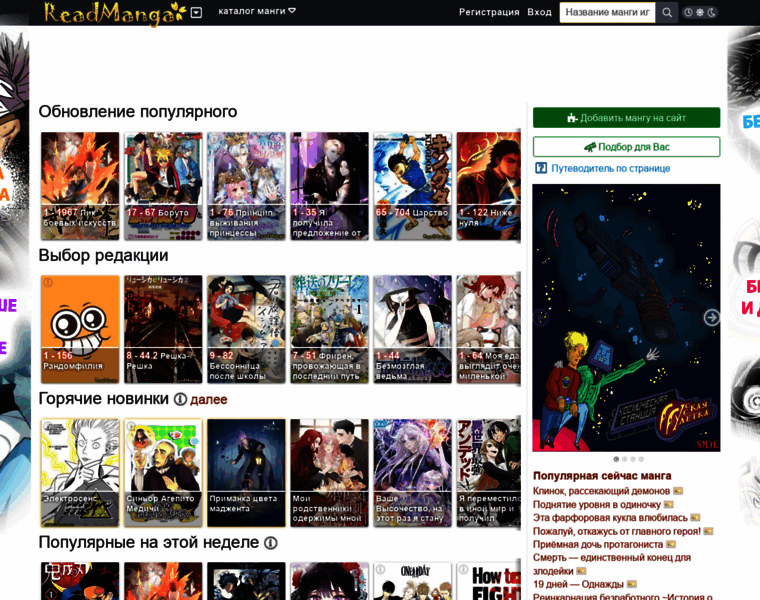Image resolution: width=760 pixels, height=600 pixels.
Task: Open Бессонница после школы card
Action: 246,330
